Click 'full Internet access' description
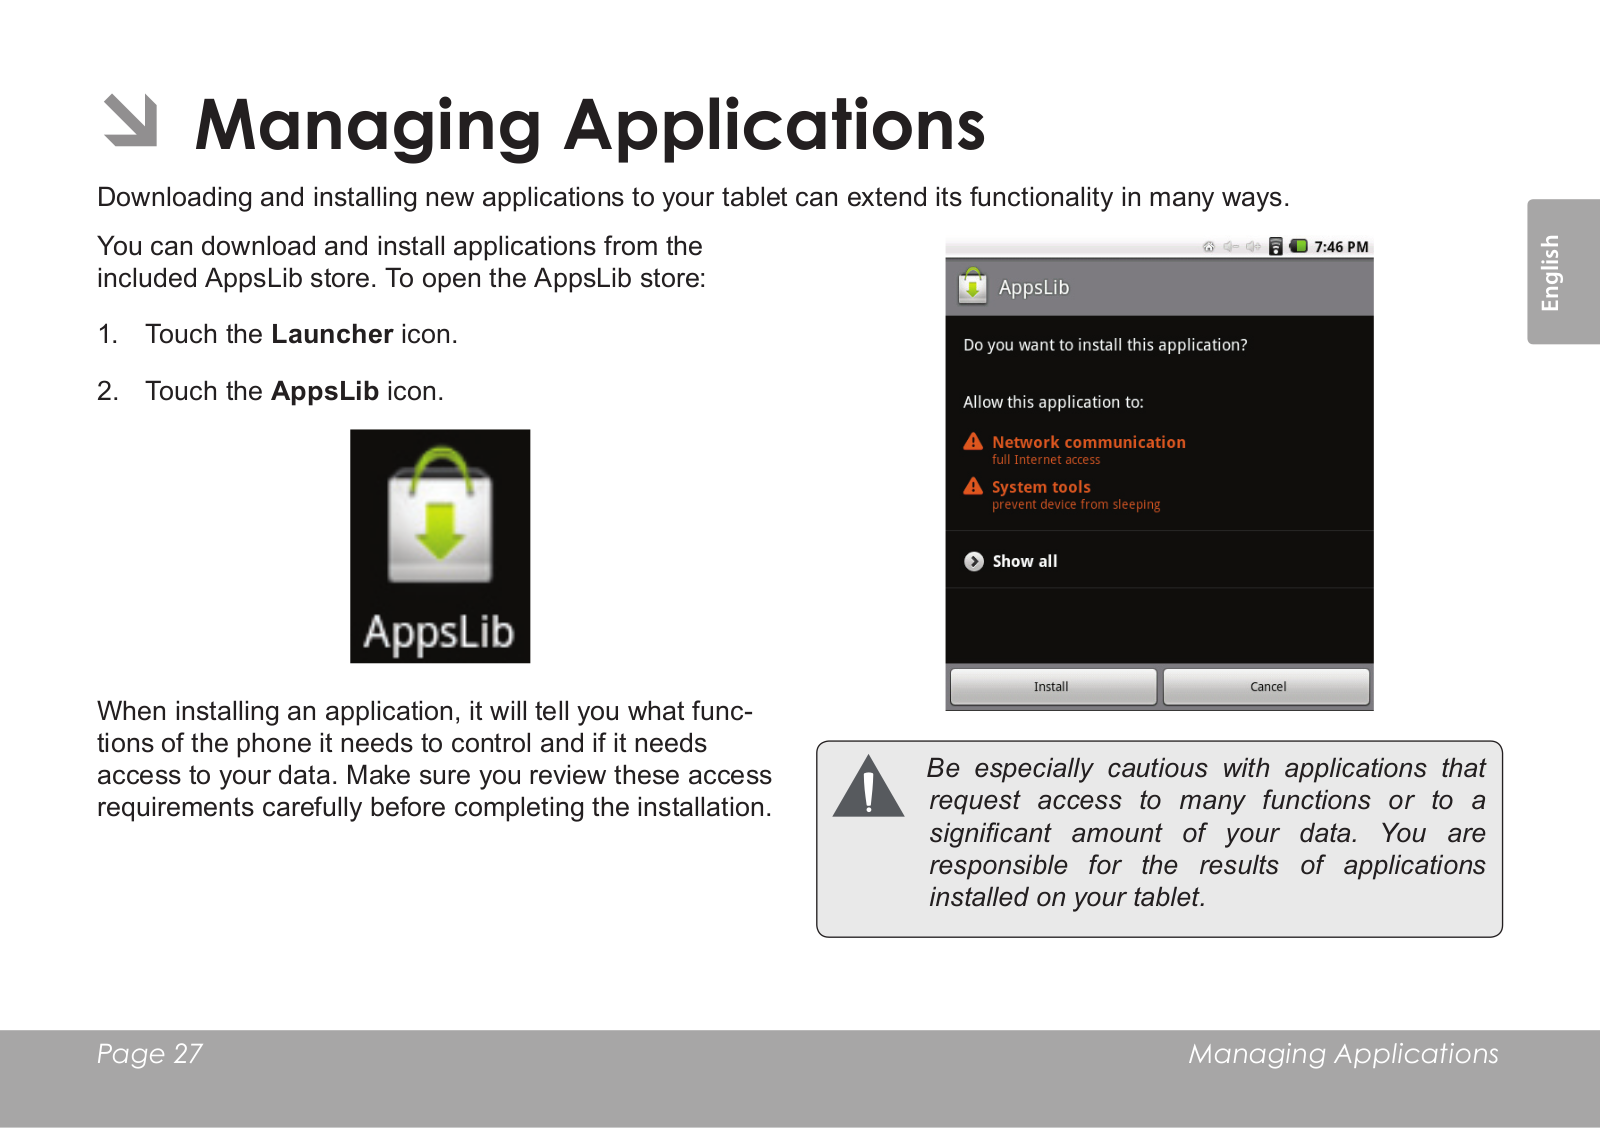Screen dimensions: 1601x1128 tap(1046, 460)
